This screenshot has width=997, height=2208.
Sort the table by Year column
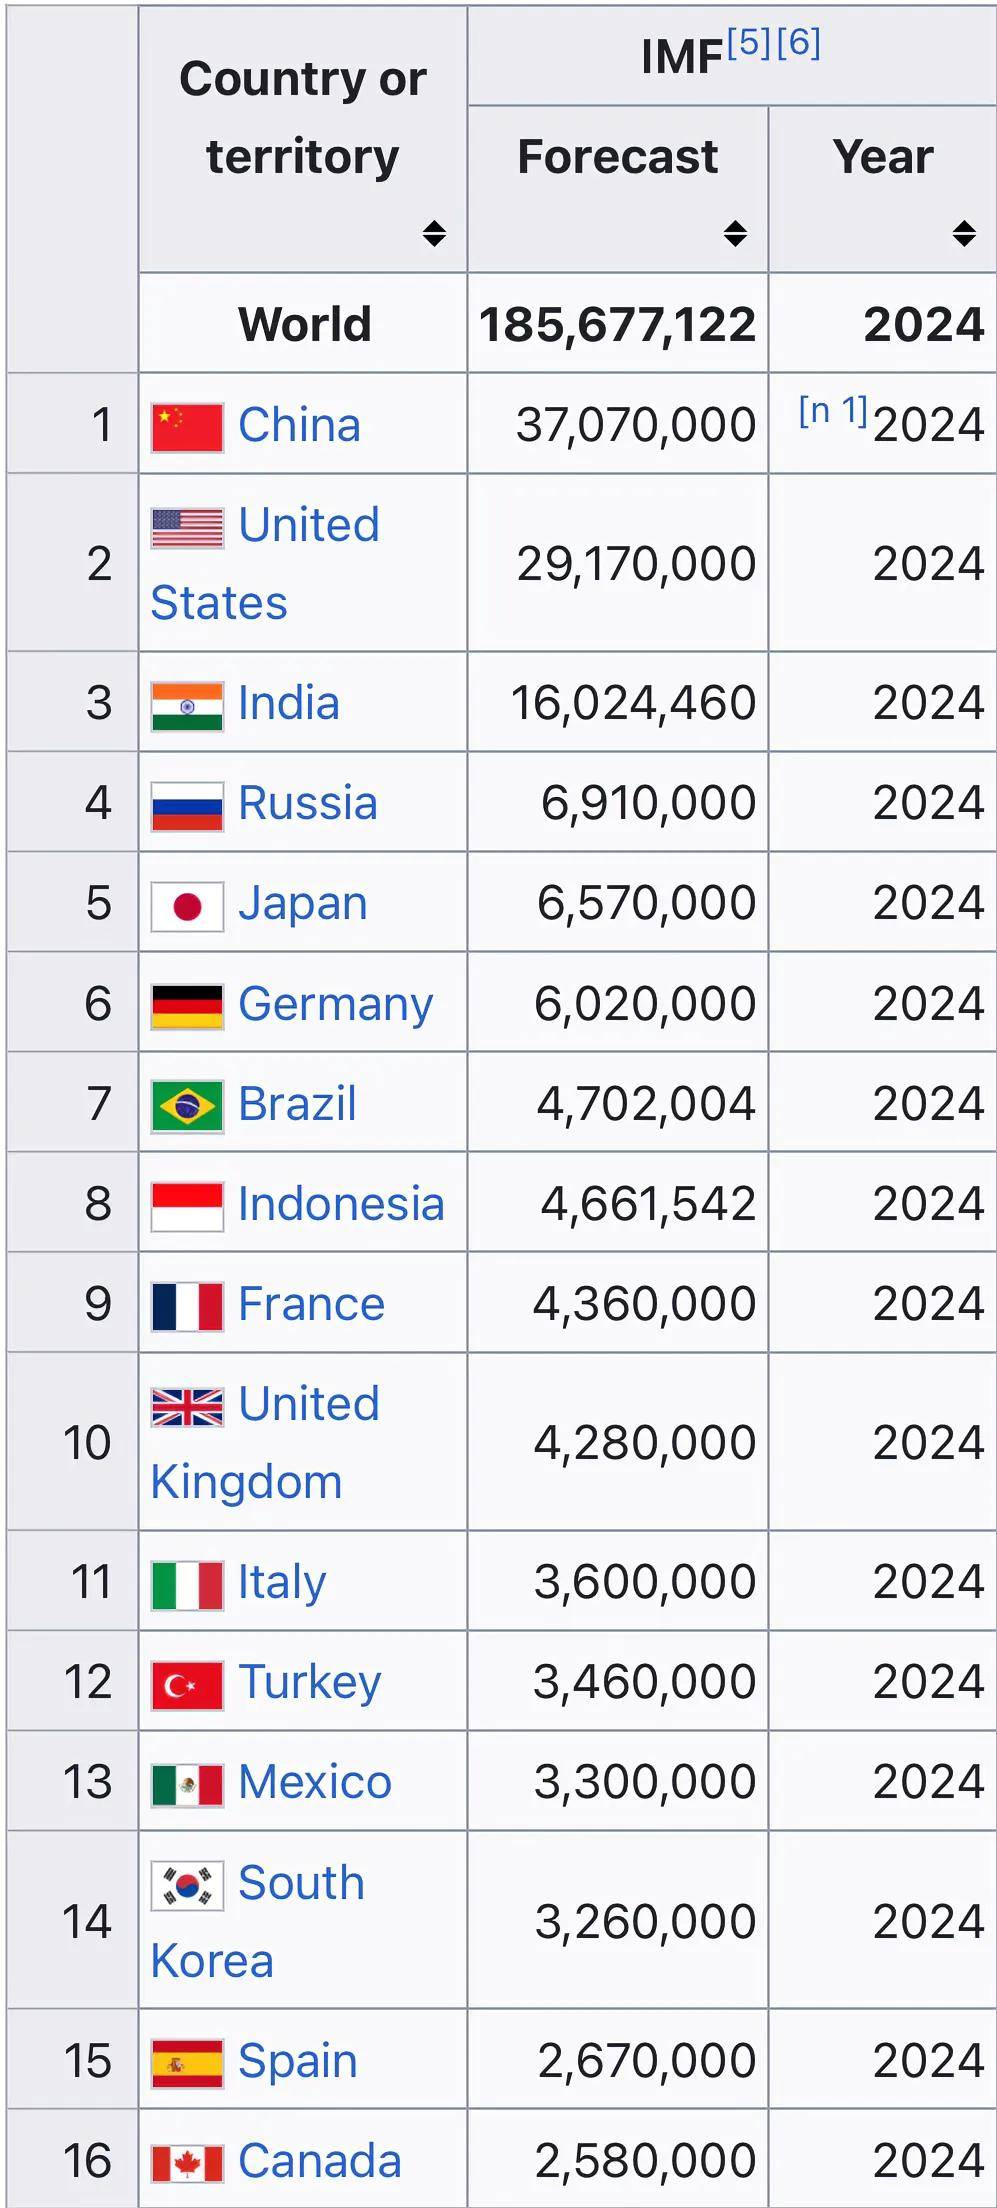[x=962, y=231]
